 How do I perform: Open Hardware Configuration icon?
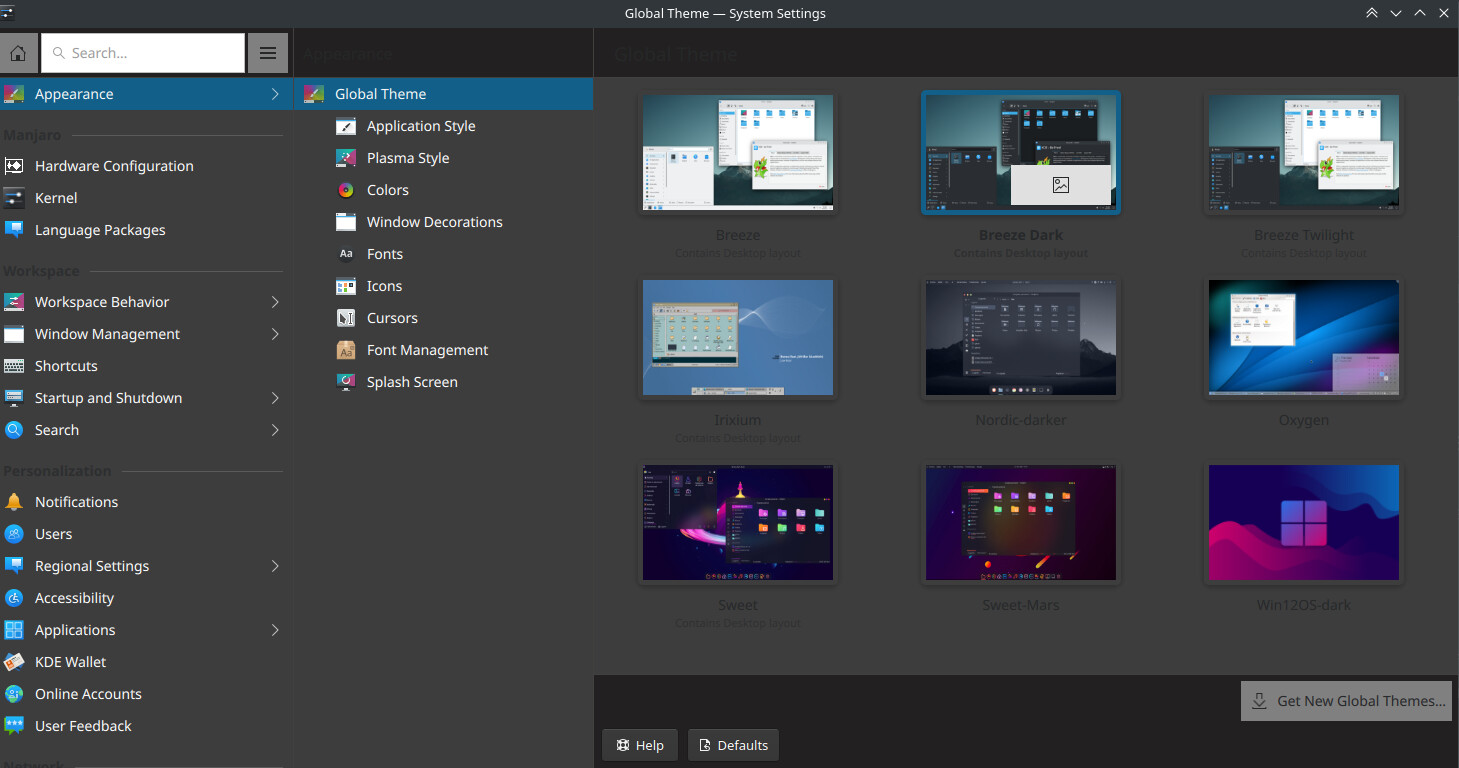coord(14,166)
